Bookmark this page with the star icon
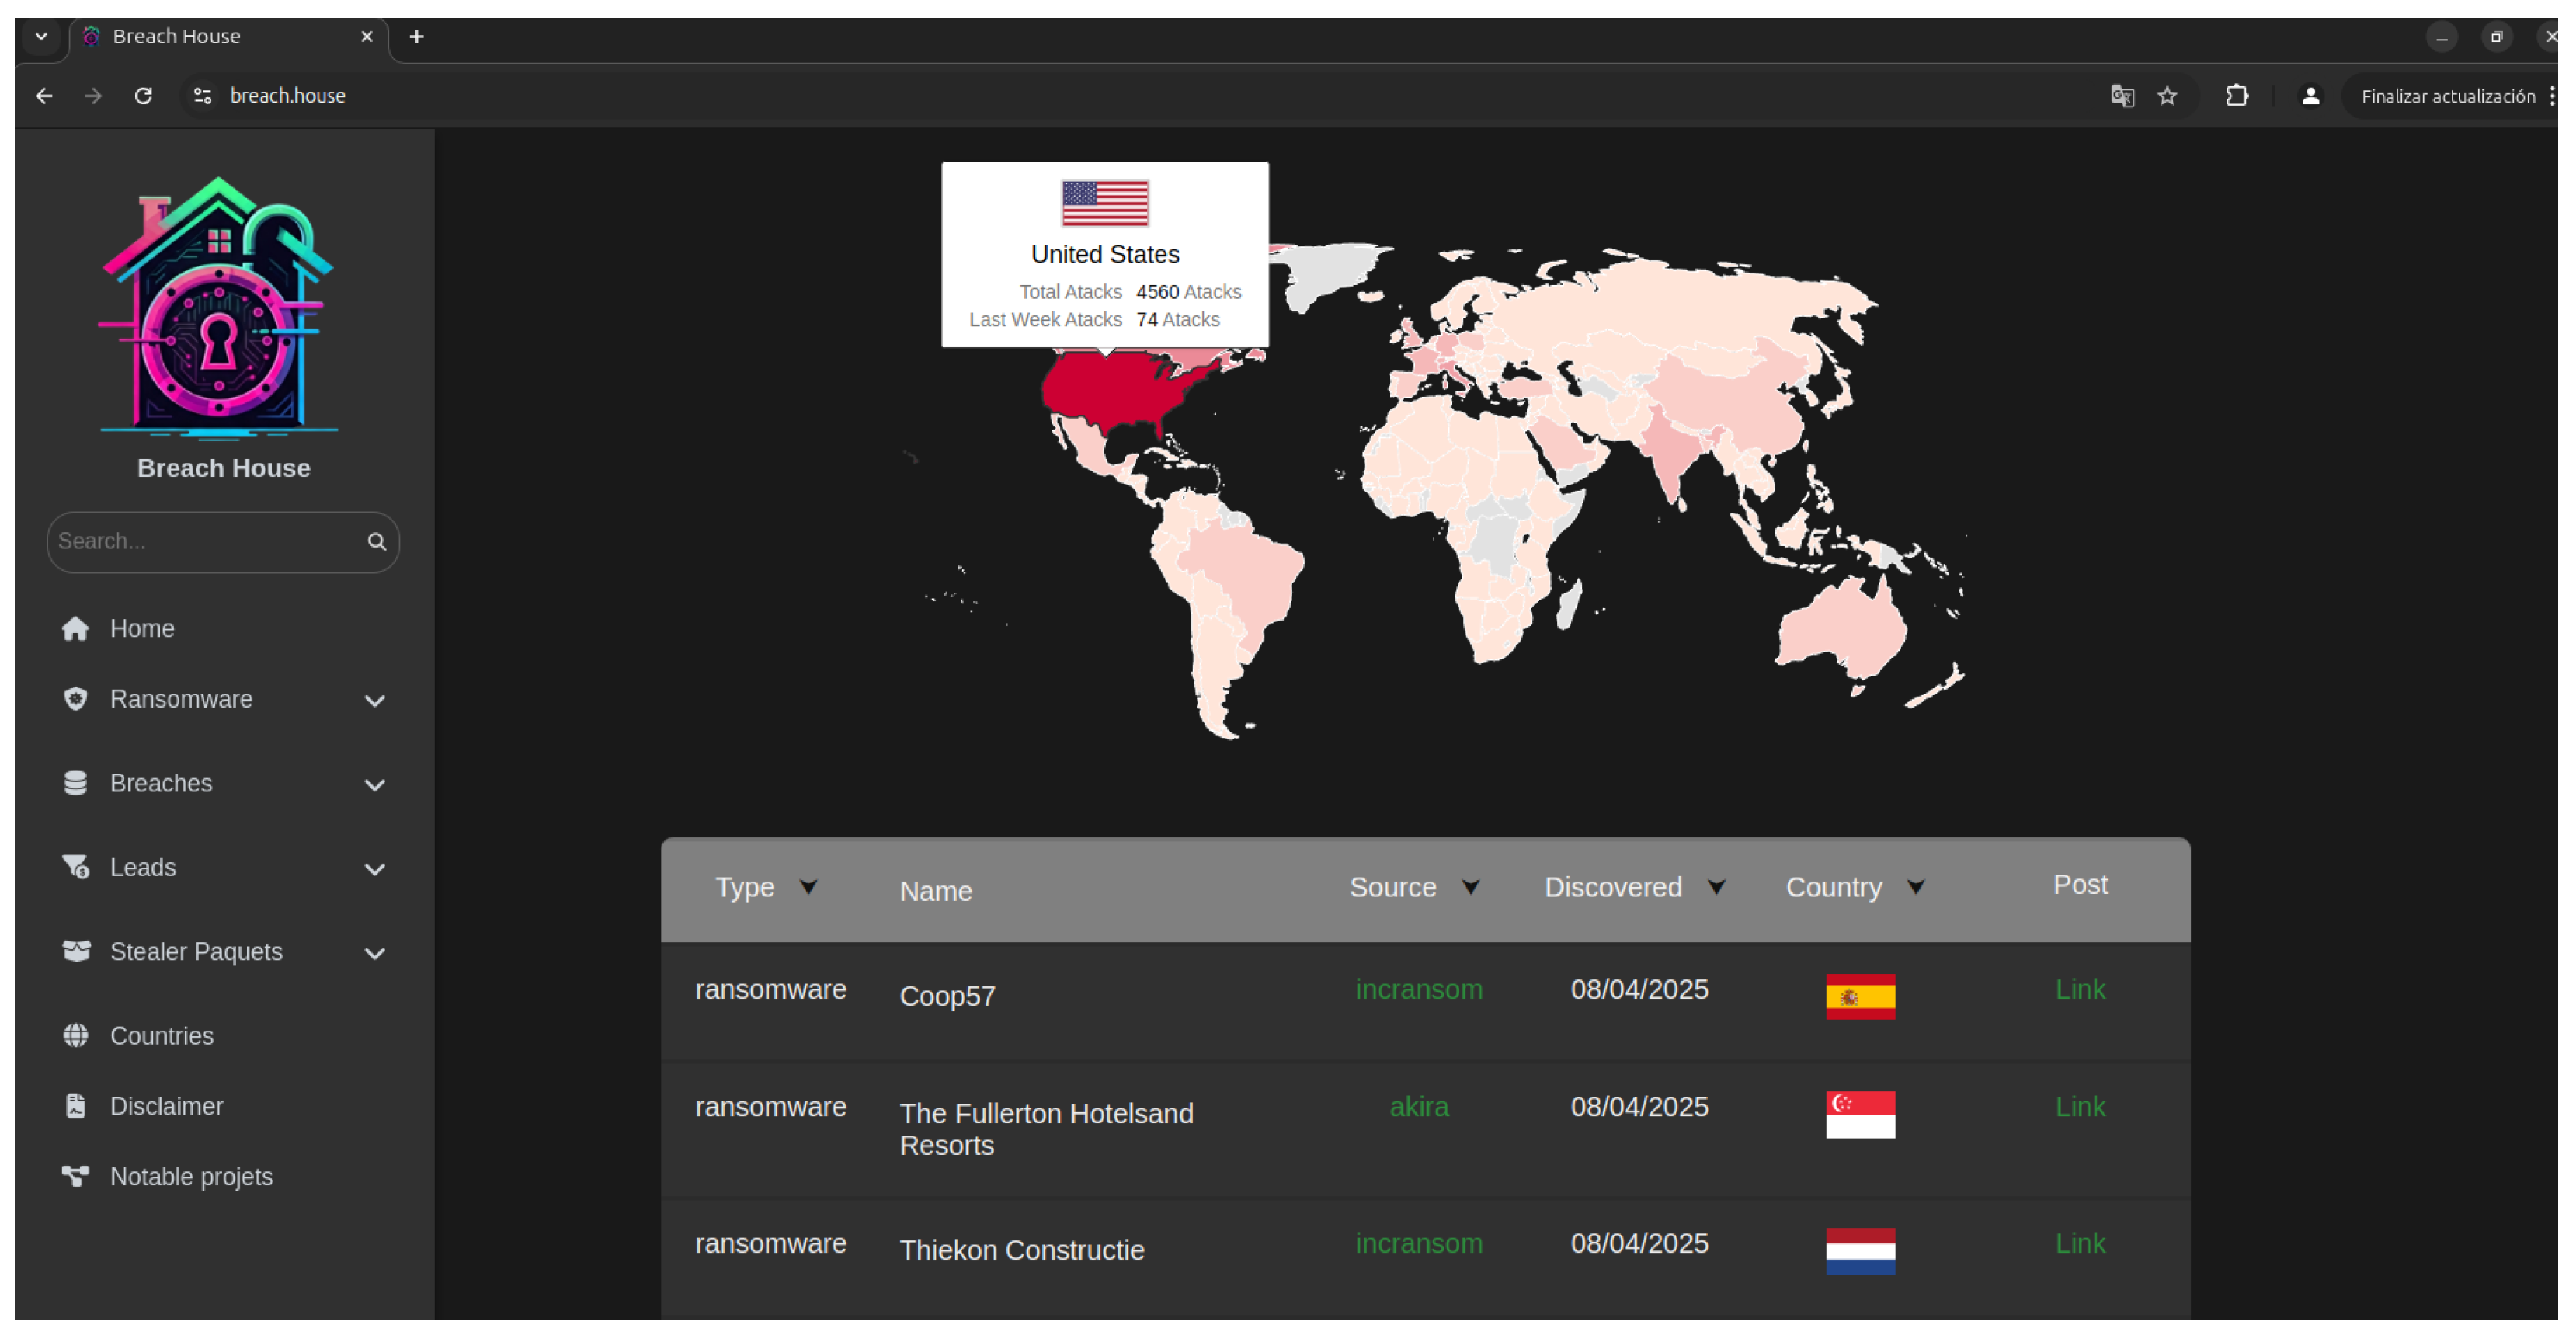Viewport: 2576px width, 1339px height. (2166, 96)
